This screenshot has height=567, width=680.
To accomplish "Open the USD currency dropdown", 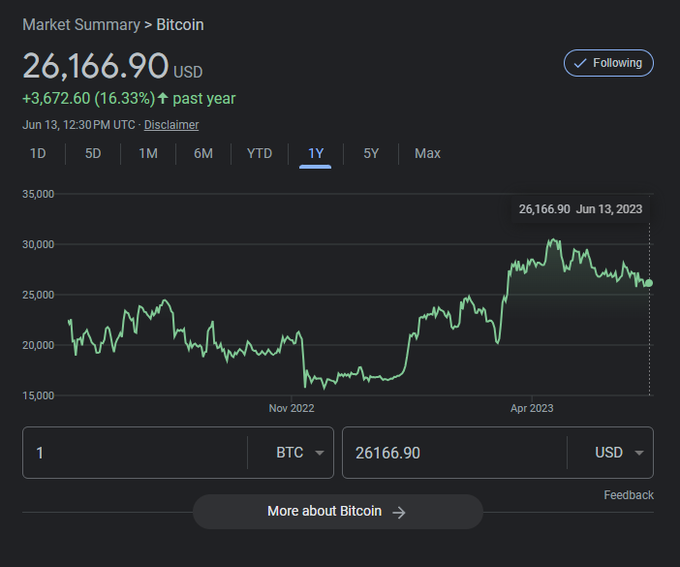I will (x=622, y=453).
